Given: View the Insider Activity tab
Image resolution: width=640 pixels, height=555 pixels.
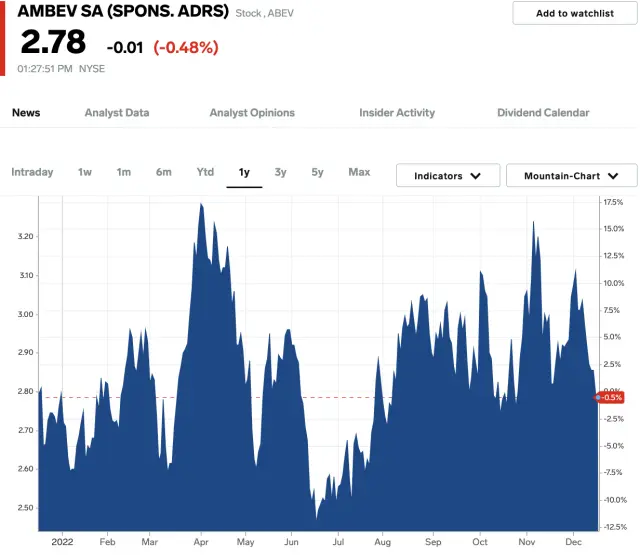Looking at the screenshot, I should click(x=397, y=113).
